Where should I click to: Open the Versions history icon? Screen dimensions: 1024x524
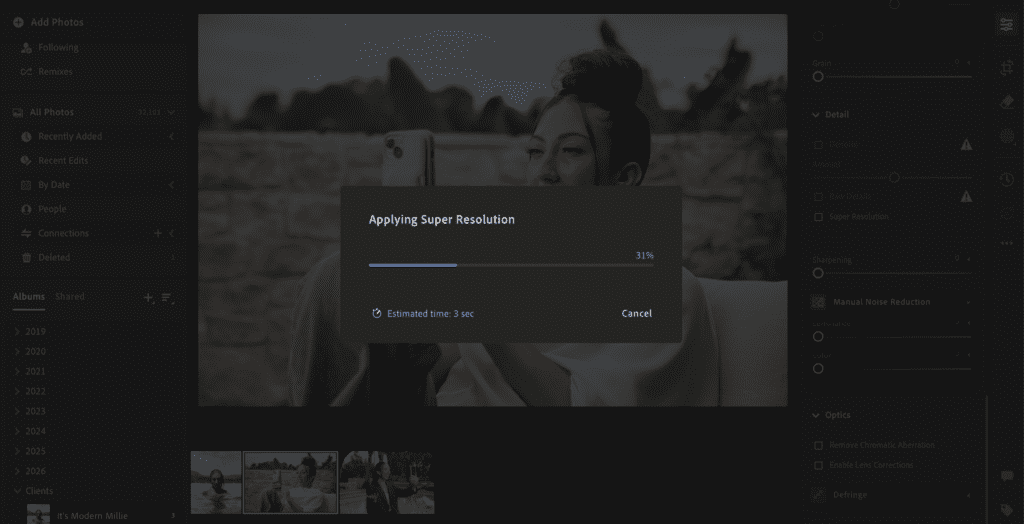(x=1007, y=179)
